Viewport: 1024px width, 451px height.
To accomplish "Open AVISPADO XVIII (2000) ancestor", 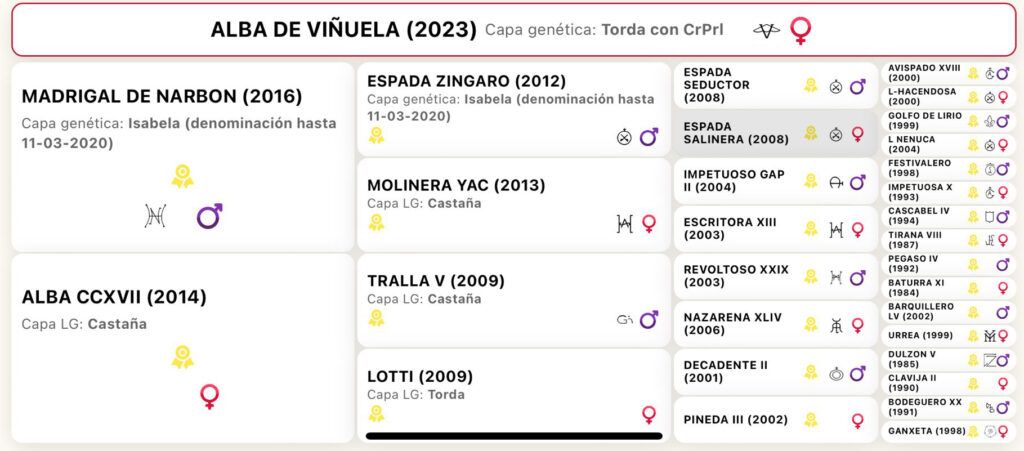I will 950,73.
